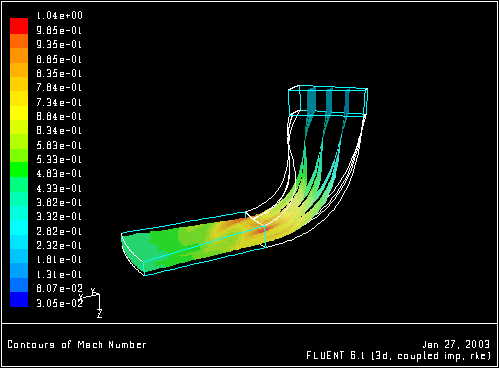Screen dimensions: 499x368
Task: Click the legend value 9.85e-01
Action: coord(59,30)
